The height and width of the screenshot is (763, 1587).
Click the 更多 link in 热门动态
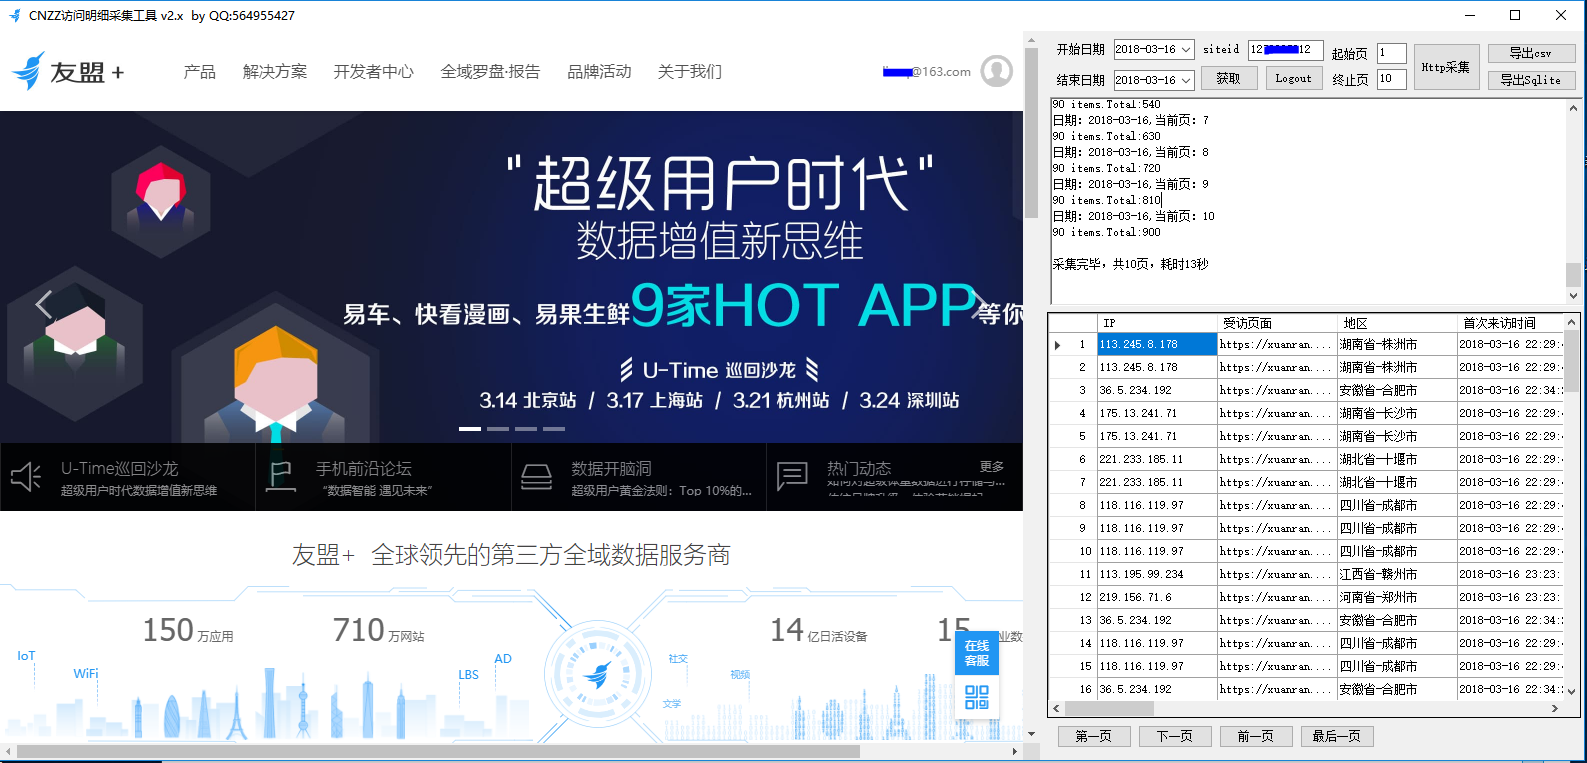(x=992, y=466)
